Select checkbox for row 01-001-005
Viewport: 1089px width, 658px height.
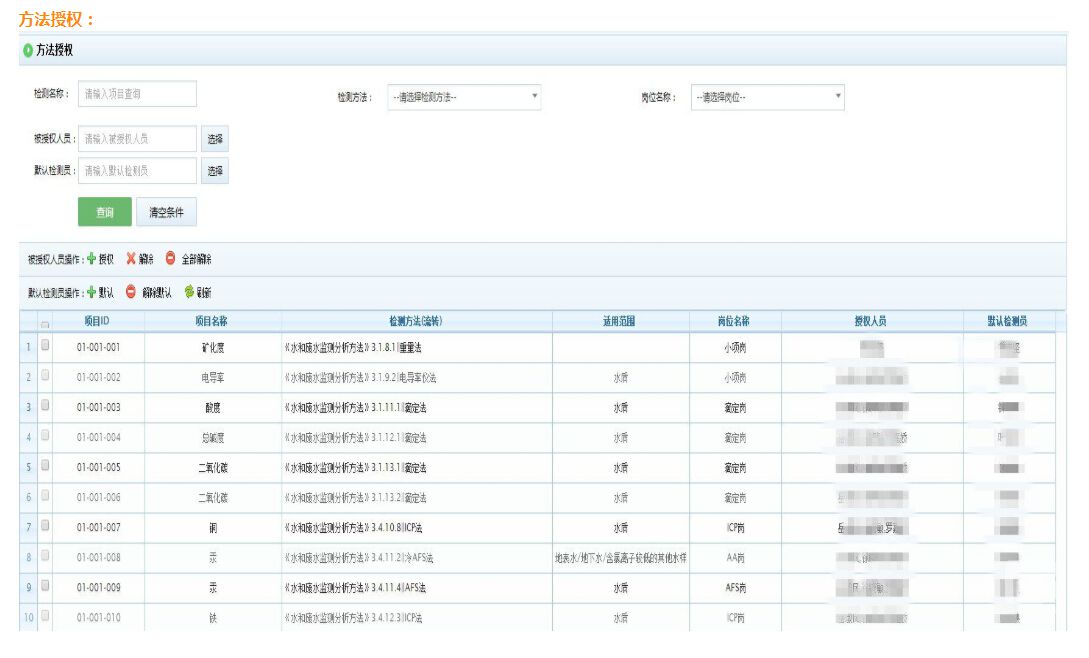click(x=44, y=467)
